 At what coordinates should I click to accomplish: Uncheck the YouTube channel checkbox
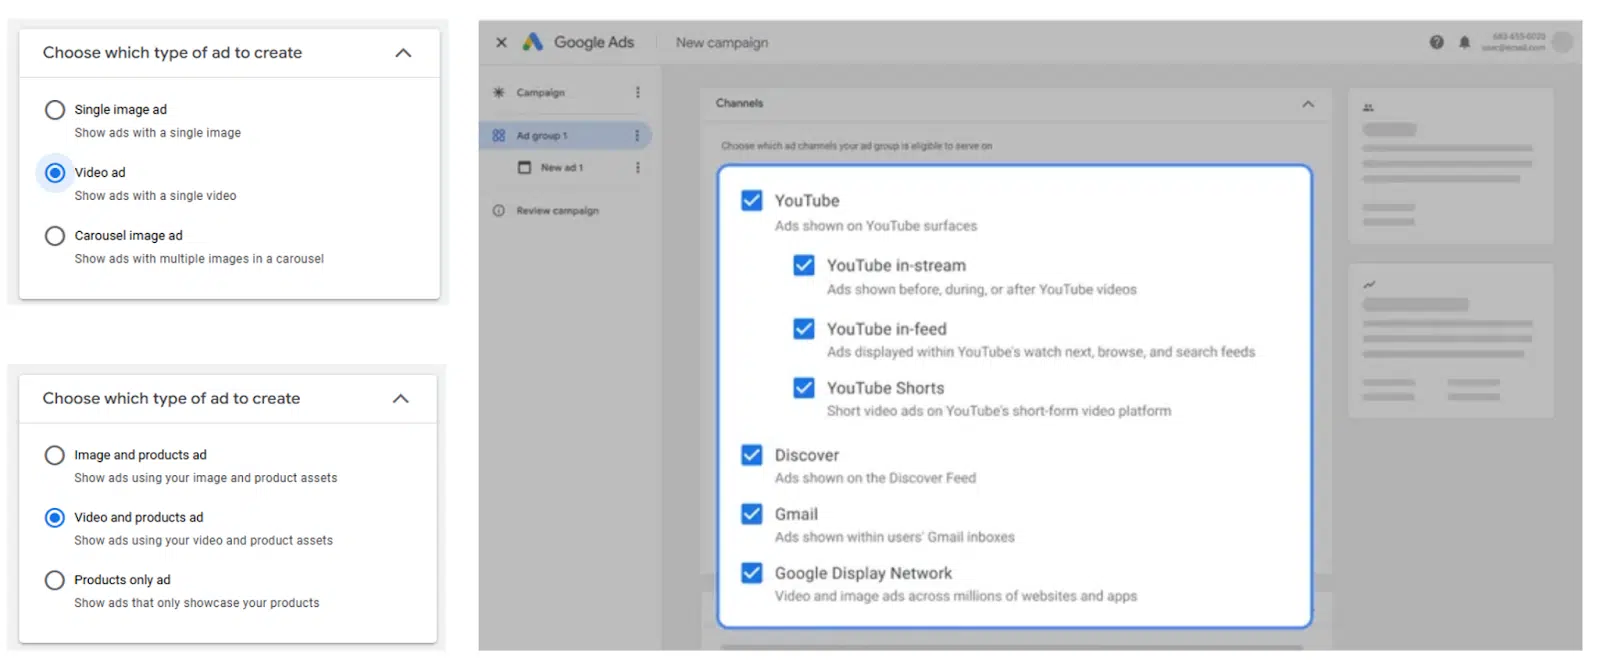751,200
